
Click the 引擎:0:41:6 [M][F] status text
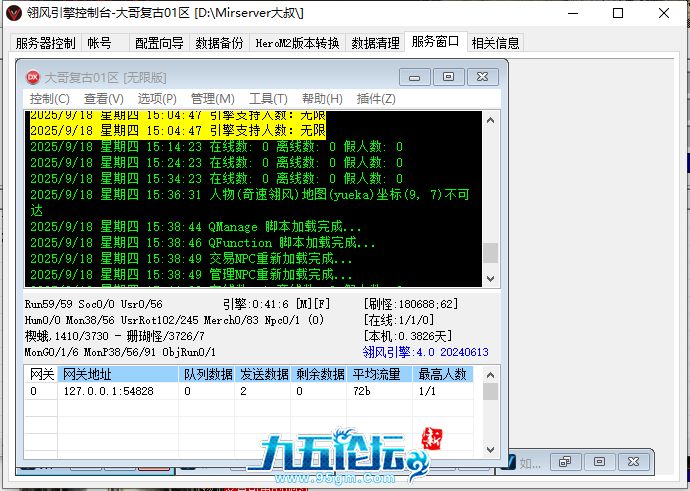(276, 304)
